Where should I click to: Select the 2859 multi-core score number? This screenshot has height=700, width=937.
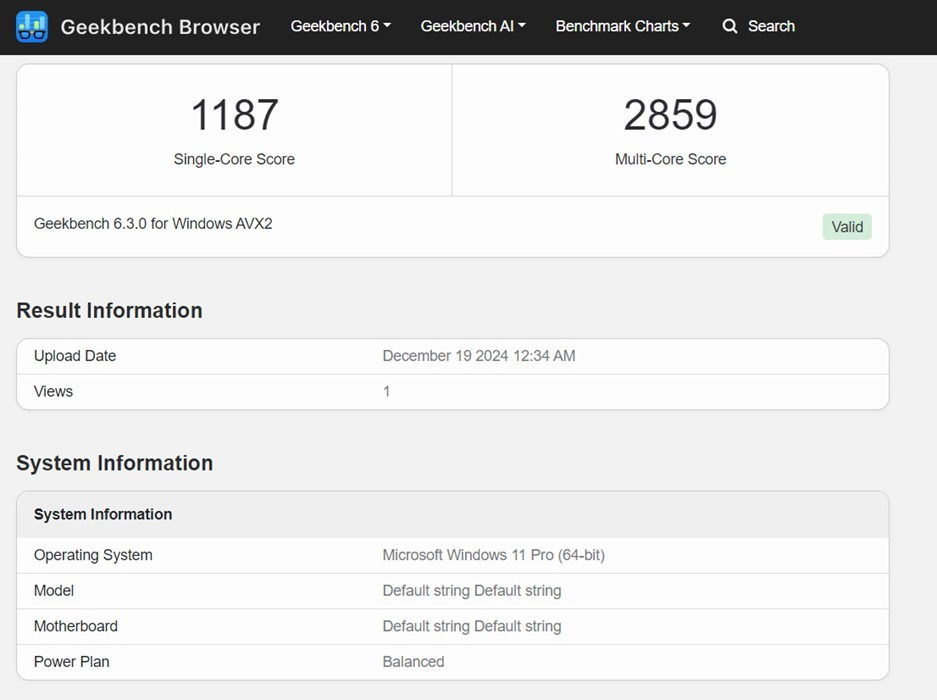tap(670, 115)
